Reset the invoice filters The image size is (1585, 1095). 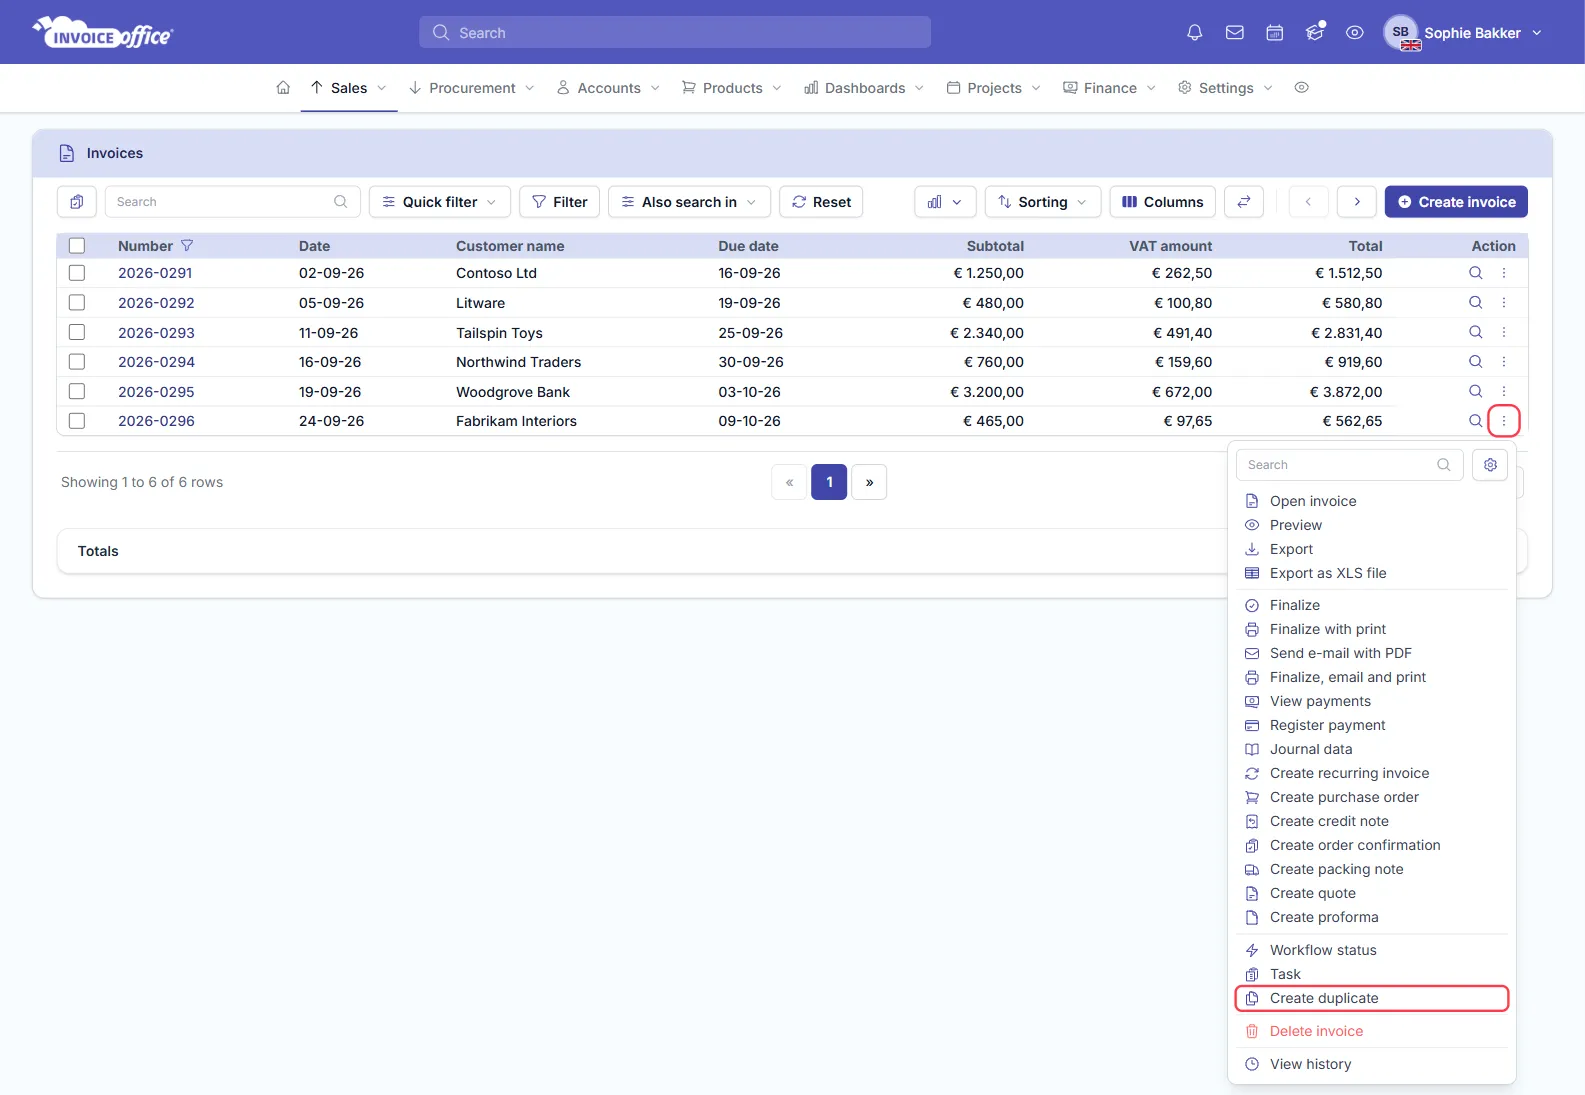(x=821, y=202)
